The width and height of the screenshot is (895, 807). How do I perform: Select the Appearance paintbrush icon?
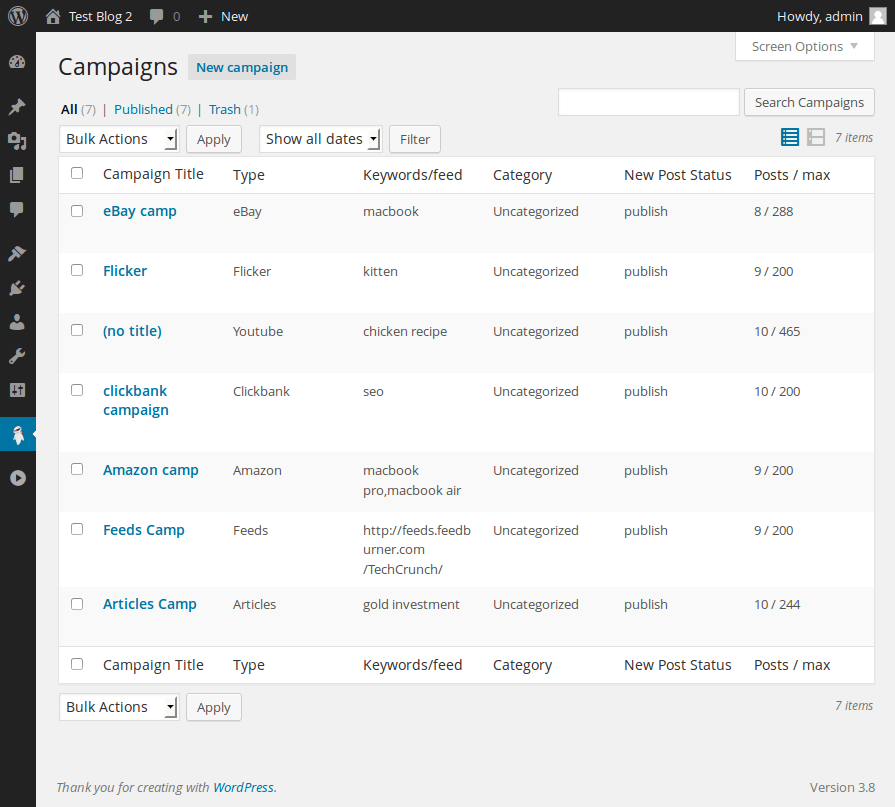click(17, 252)
